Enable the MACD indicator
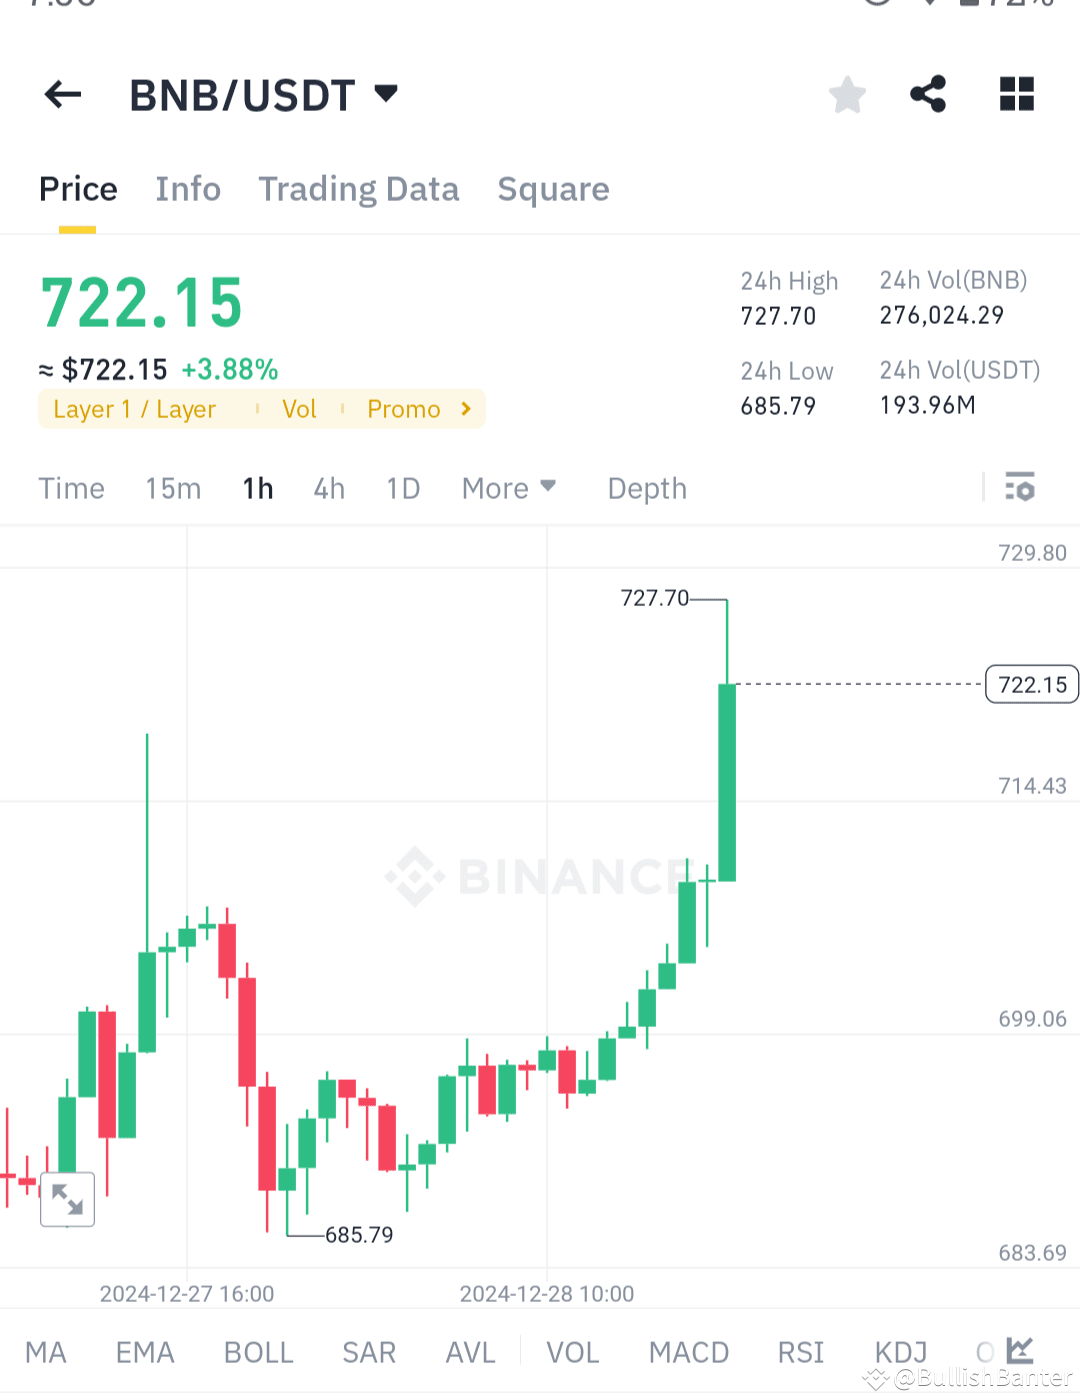Image resolution: width=1080 pixels, height=1400 pixels. point(688,1351)
